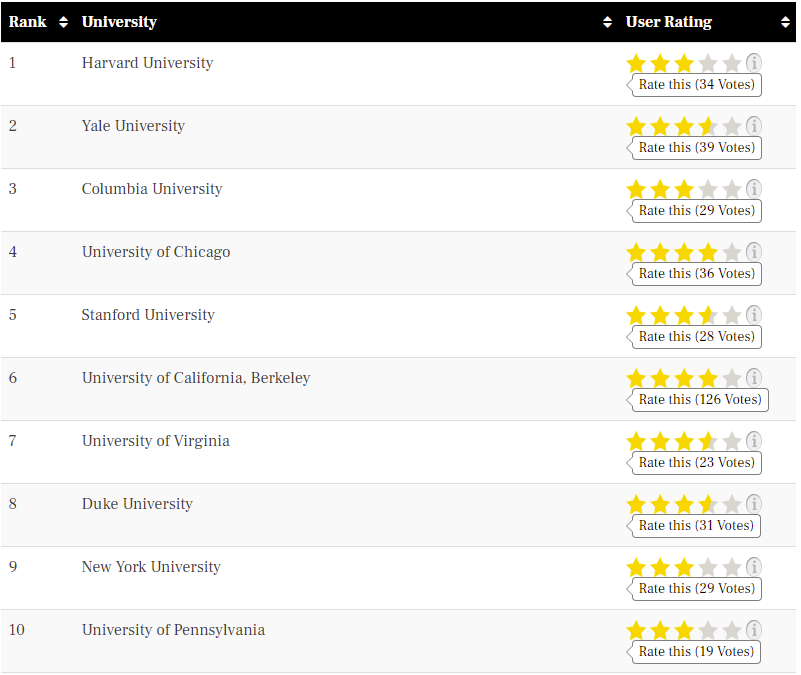This screenshot has width=801, height=675.
Task: Open info icon for University of Pennsylvania
Action: (x=754, y=630)
